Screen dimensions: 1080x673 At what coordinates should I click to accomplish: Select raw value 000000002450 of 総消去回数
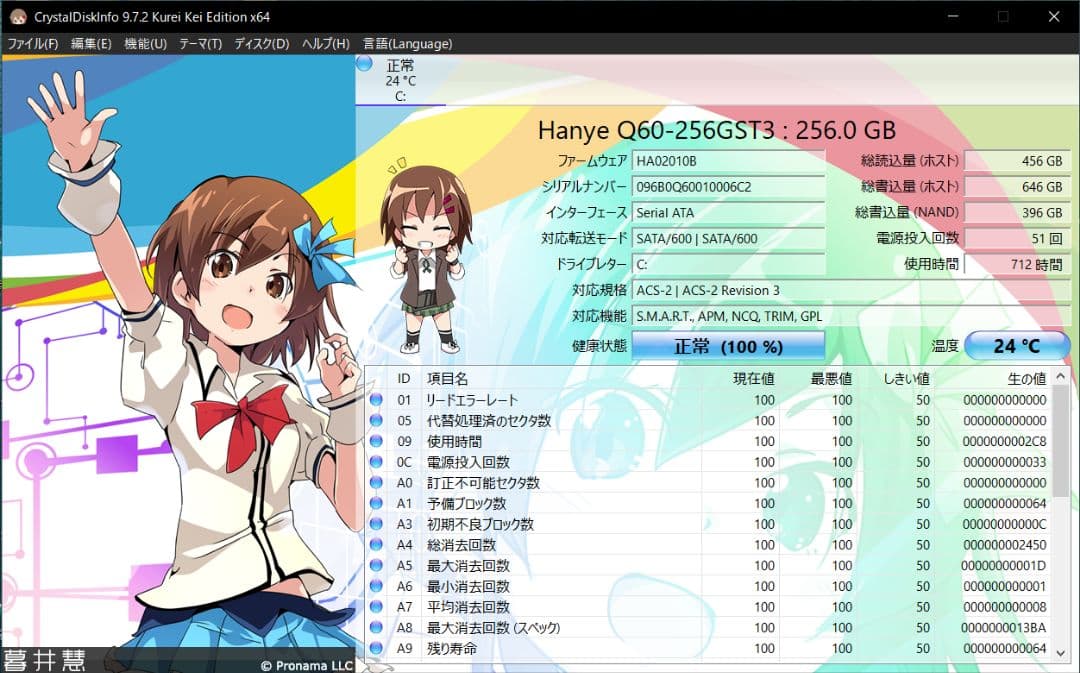point(1004,545)
